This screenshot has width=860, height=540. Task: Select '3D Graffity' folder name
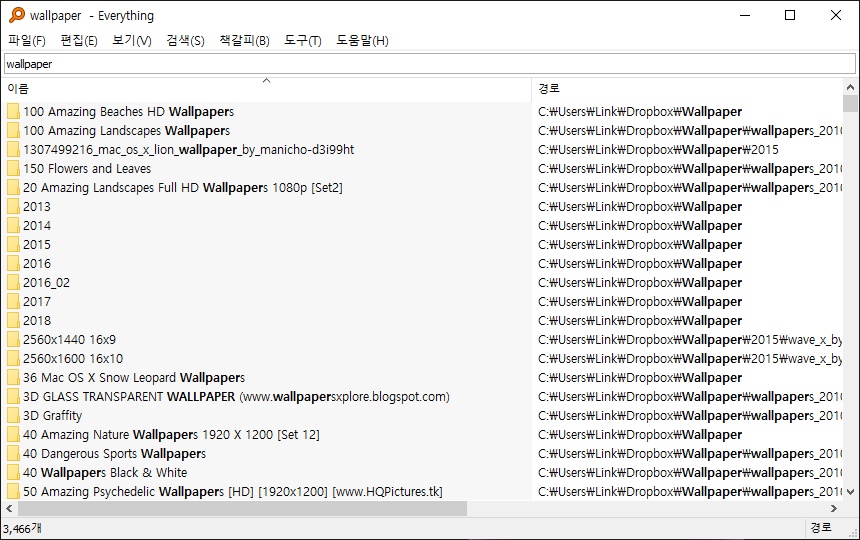coord(53,416)
